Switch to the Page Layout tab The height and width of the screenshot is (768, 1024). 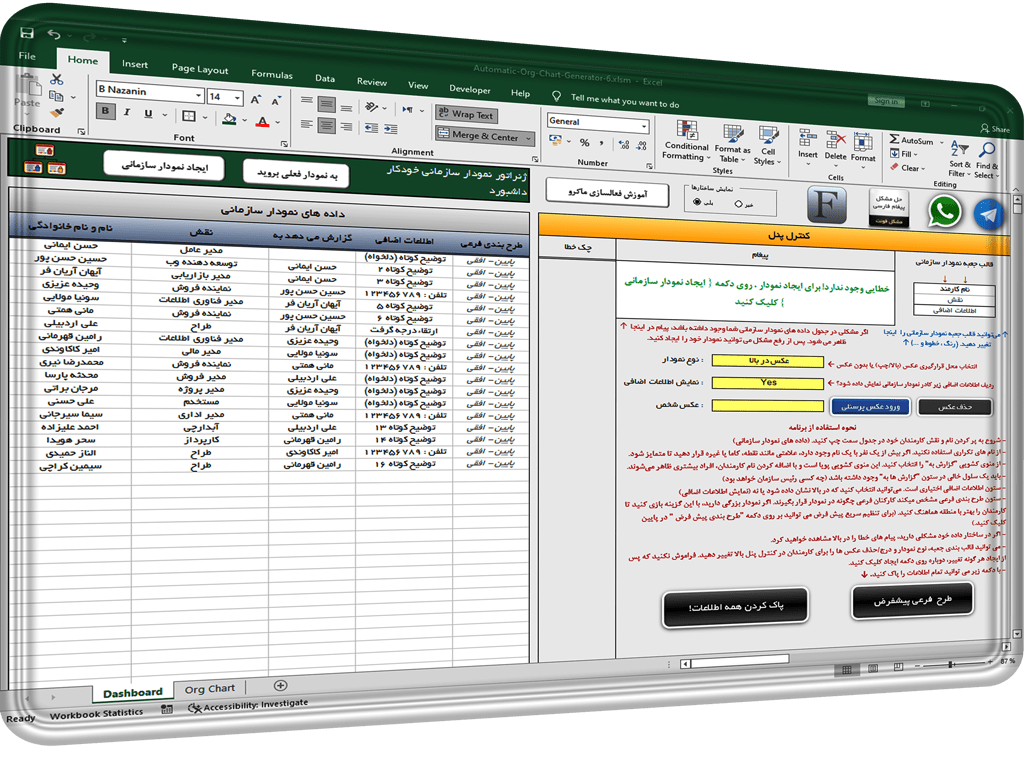coord(200,69)
